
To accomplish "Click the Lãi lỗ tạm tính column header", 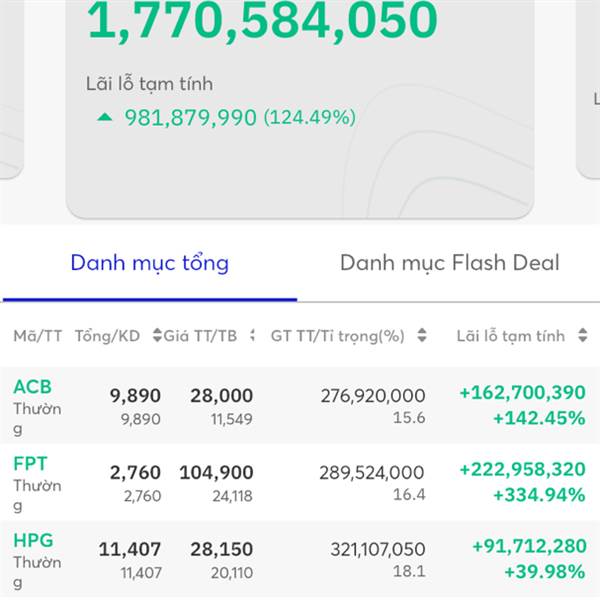I will click(x=510, y=336).
